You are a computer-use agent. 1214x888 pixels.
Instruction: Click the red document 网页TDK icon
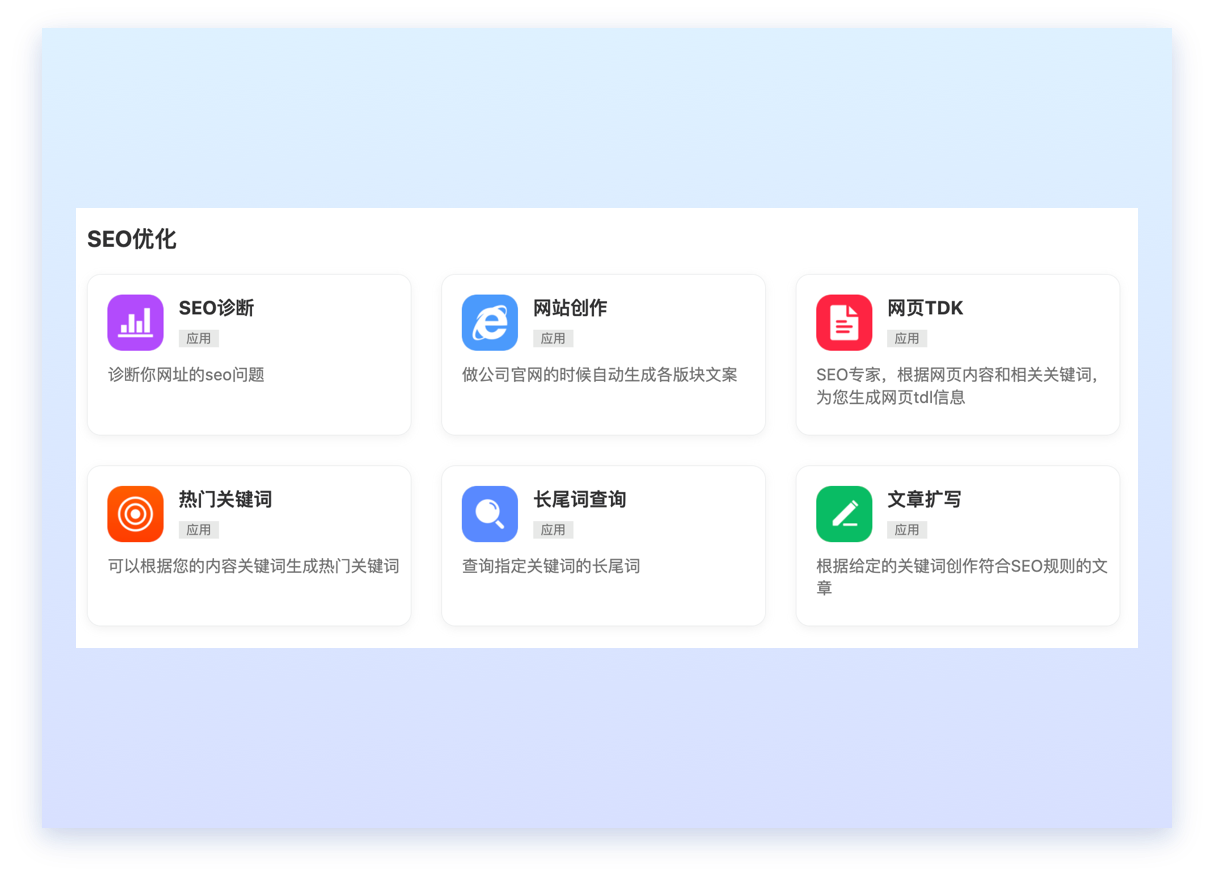pyautogui.click(x=844, y=323)
